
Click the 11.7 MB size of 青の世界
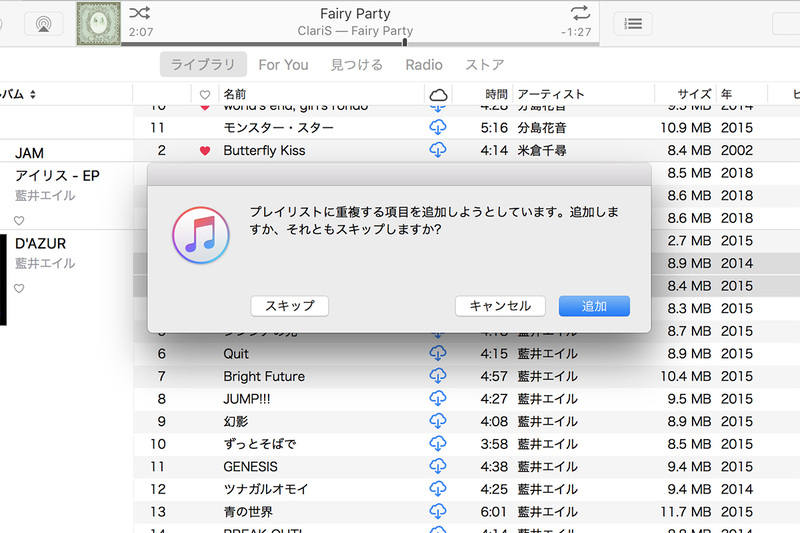click(x=686, y=512)
